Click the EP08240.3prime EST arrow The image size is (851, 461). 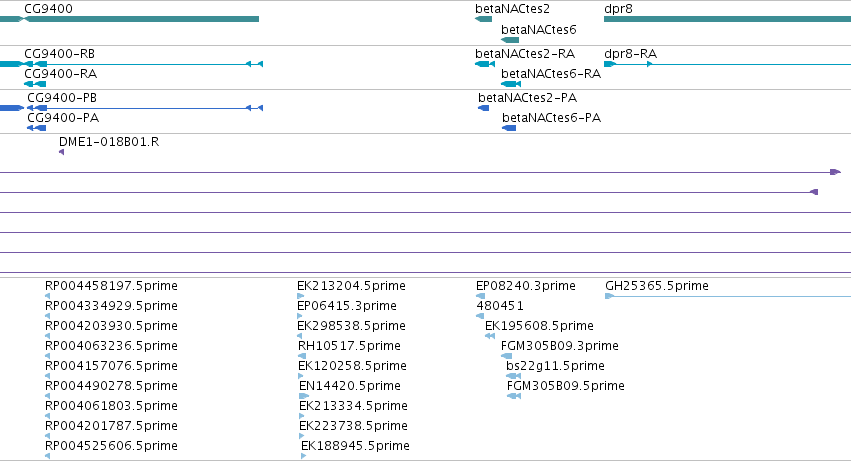pyautogui.click(x=480, y=296)
